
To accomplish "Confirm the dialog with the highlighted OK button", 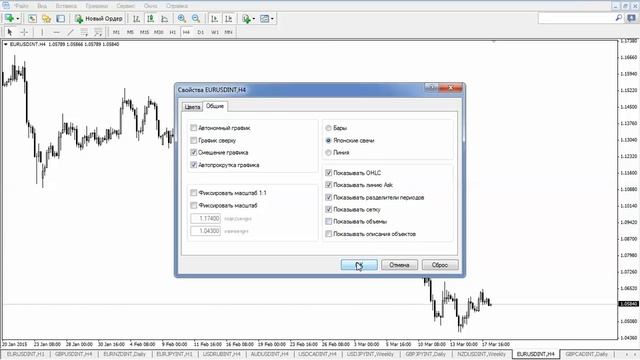I will pos(359,265).
